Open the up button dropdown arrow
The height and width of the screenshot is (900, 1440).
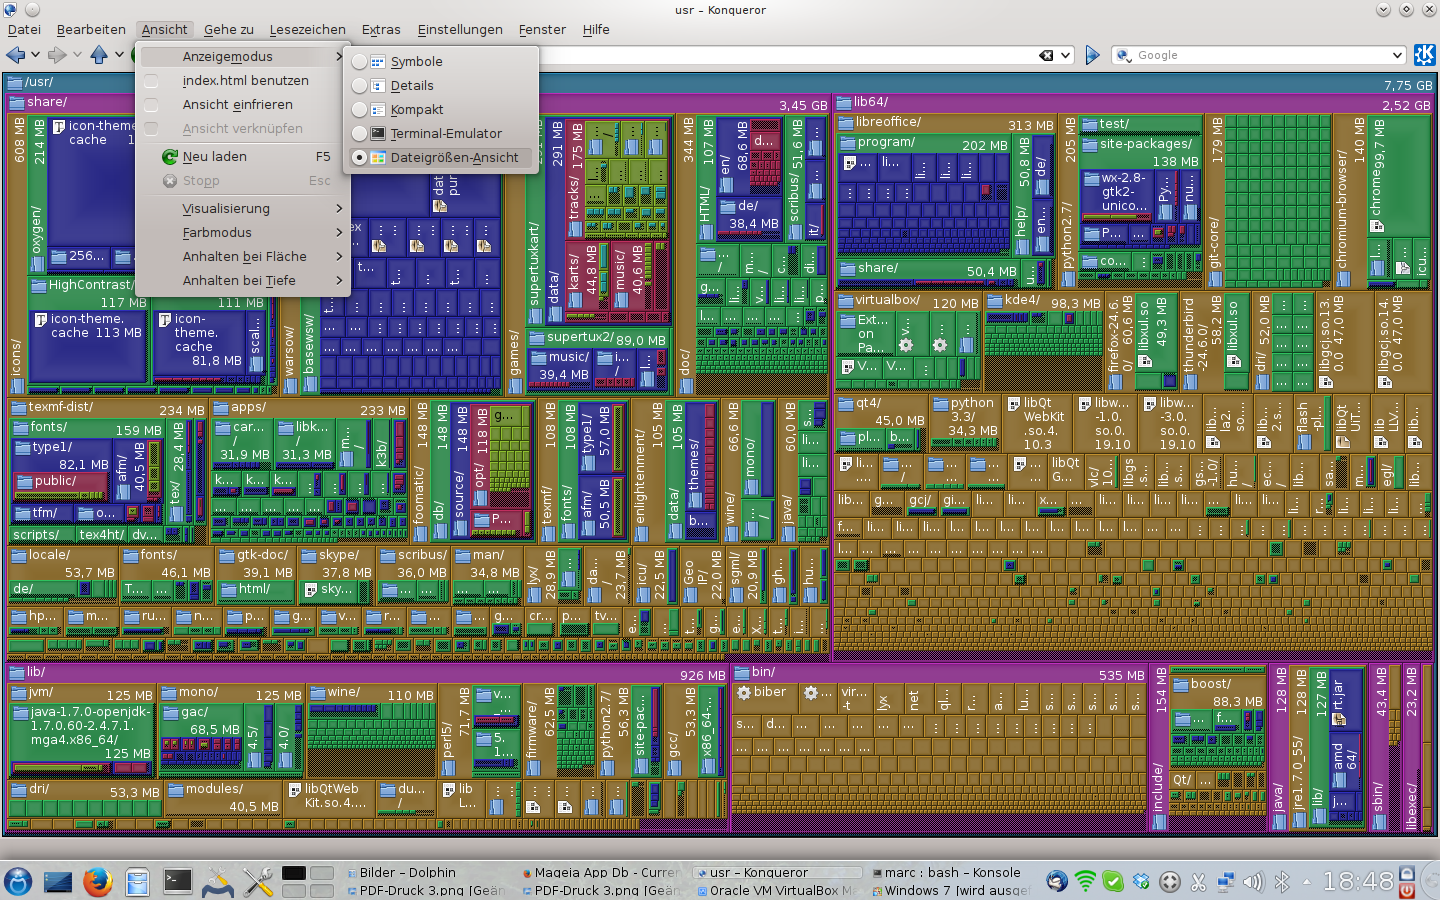119,55
